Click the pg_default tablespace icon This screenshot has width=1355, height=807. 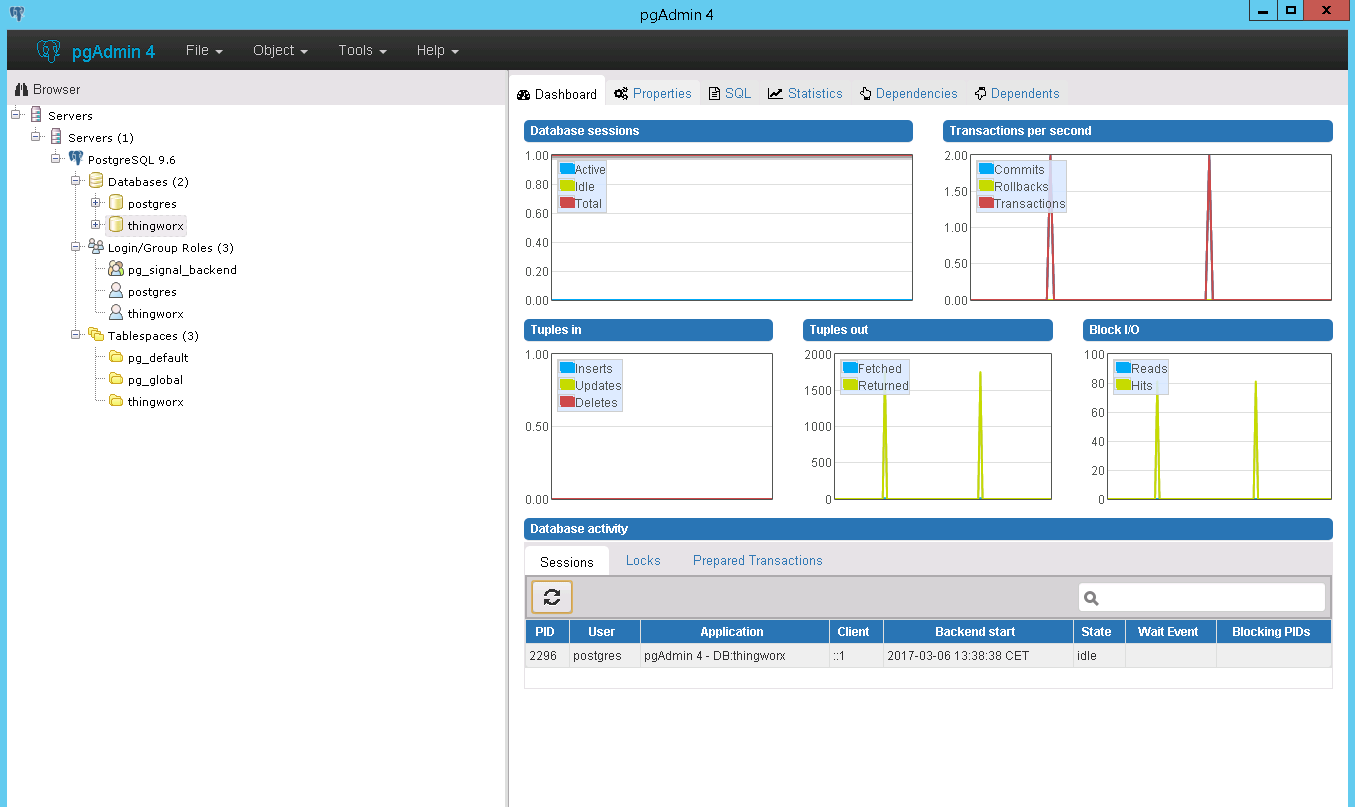(116, 357)
